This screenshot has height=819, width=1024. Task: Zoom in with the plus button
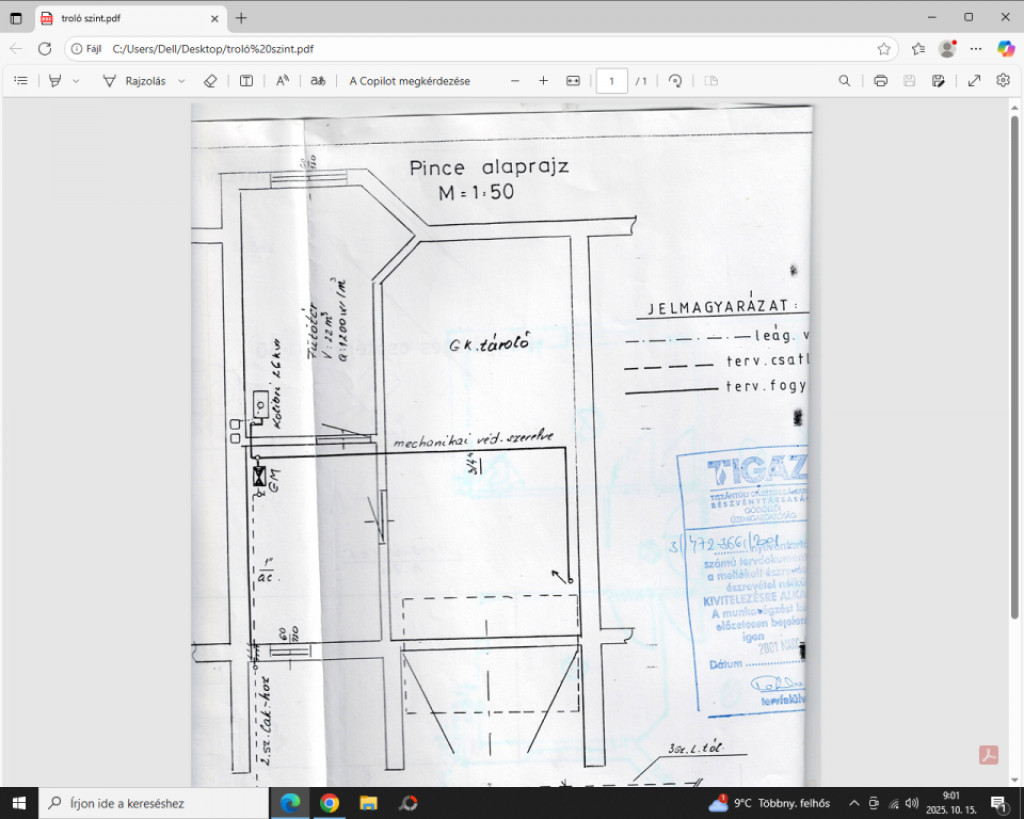[544, 81]
